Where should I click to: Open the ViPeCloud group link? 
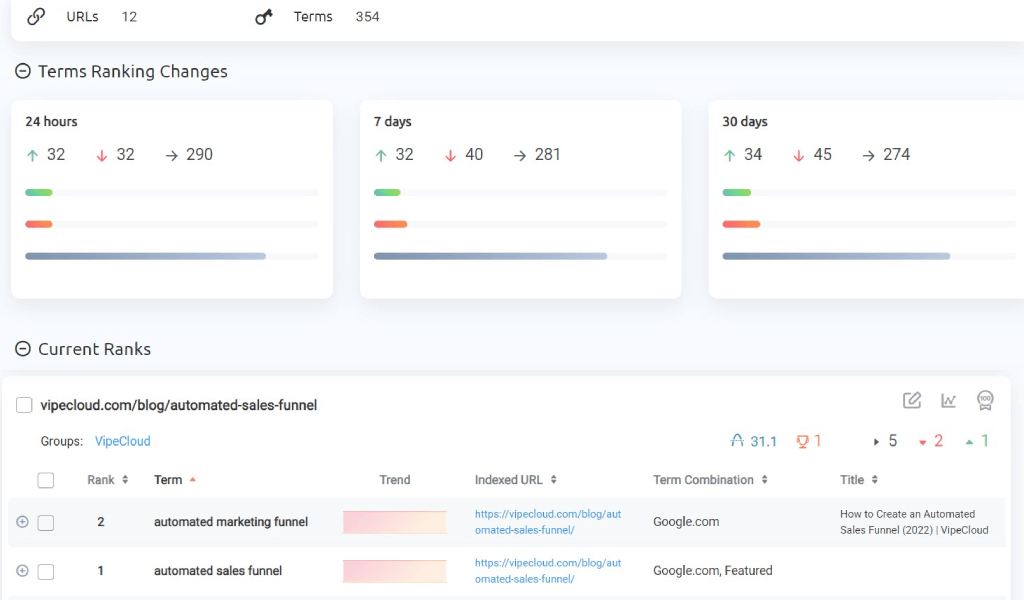point(122,441)
